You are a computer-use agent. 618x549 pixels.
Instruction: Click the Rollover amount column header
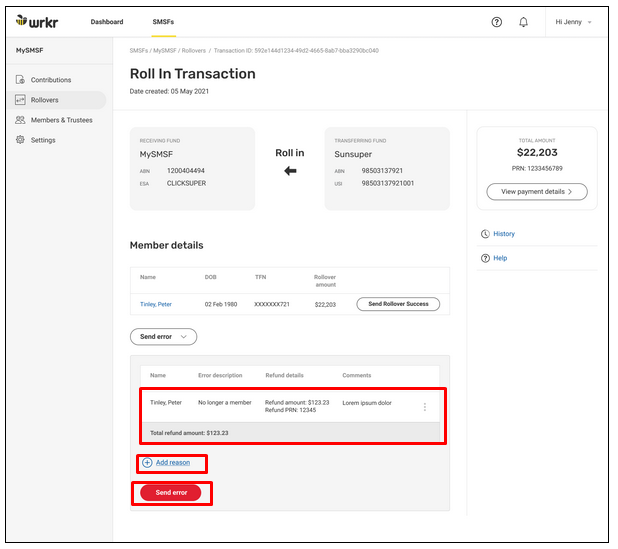pyautogui.click(x=325, y=281)
